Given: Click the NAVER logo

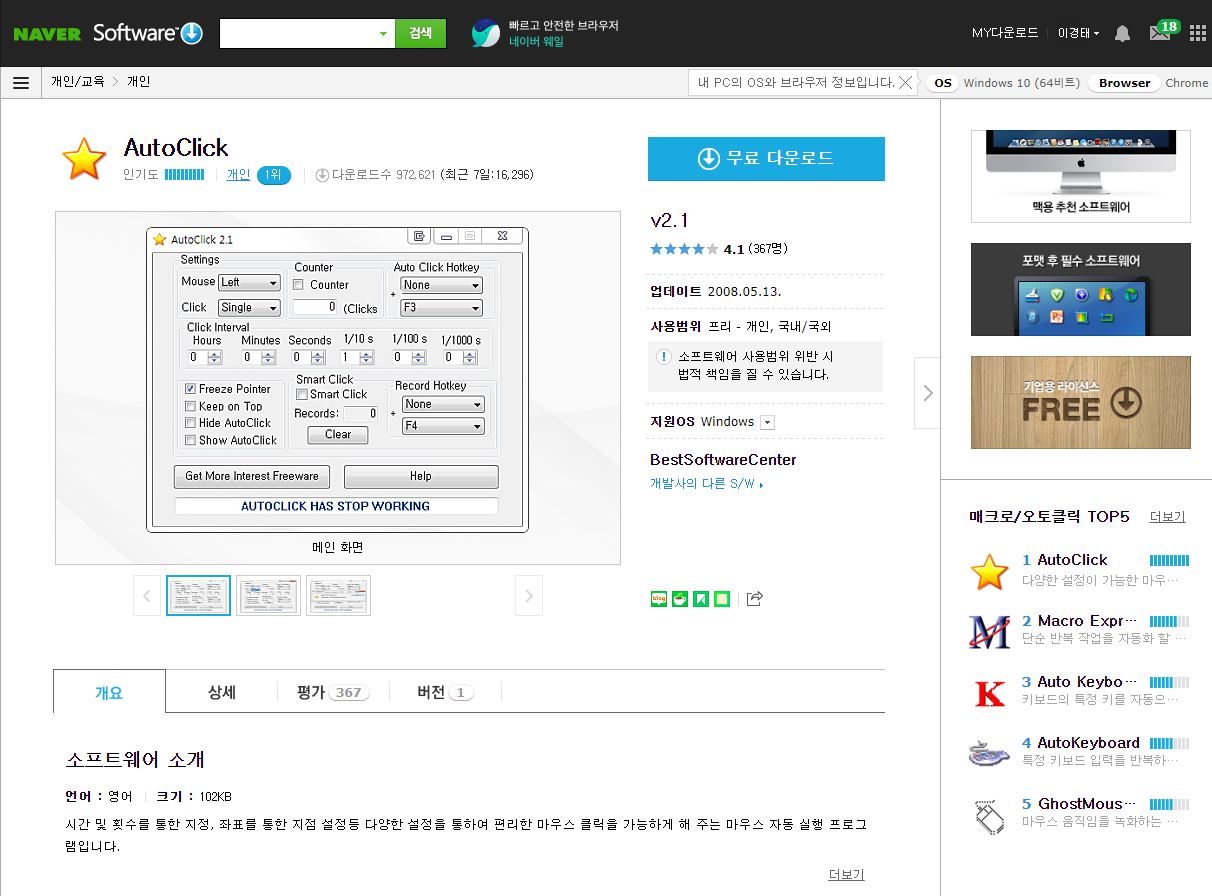Looking at the screenshot, I should [x=47, y=33].
